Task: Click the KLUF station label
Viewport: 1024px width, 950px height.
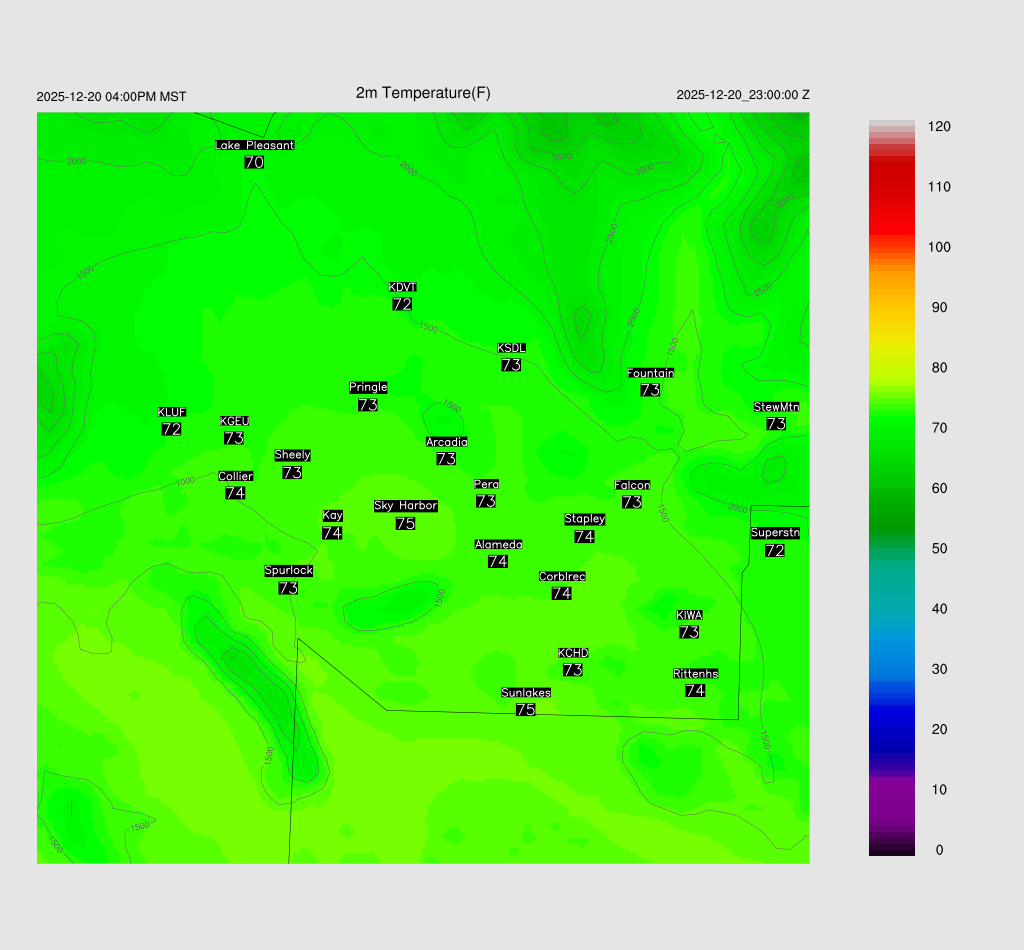Action: click(x=172, y=412)
